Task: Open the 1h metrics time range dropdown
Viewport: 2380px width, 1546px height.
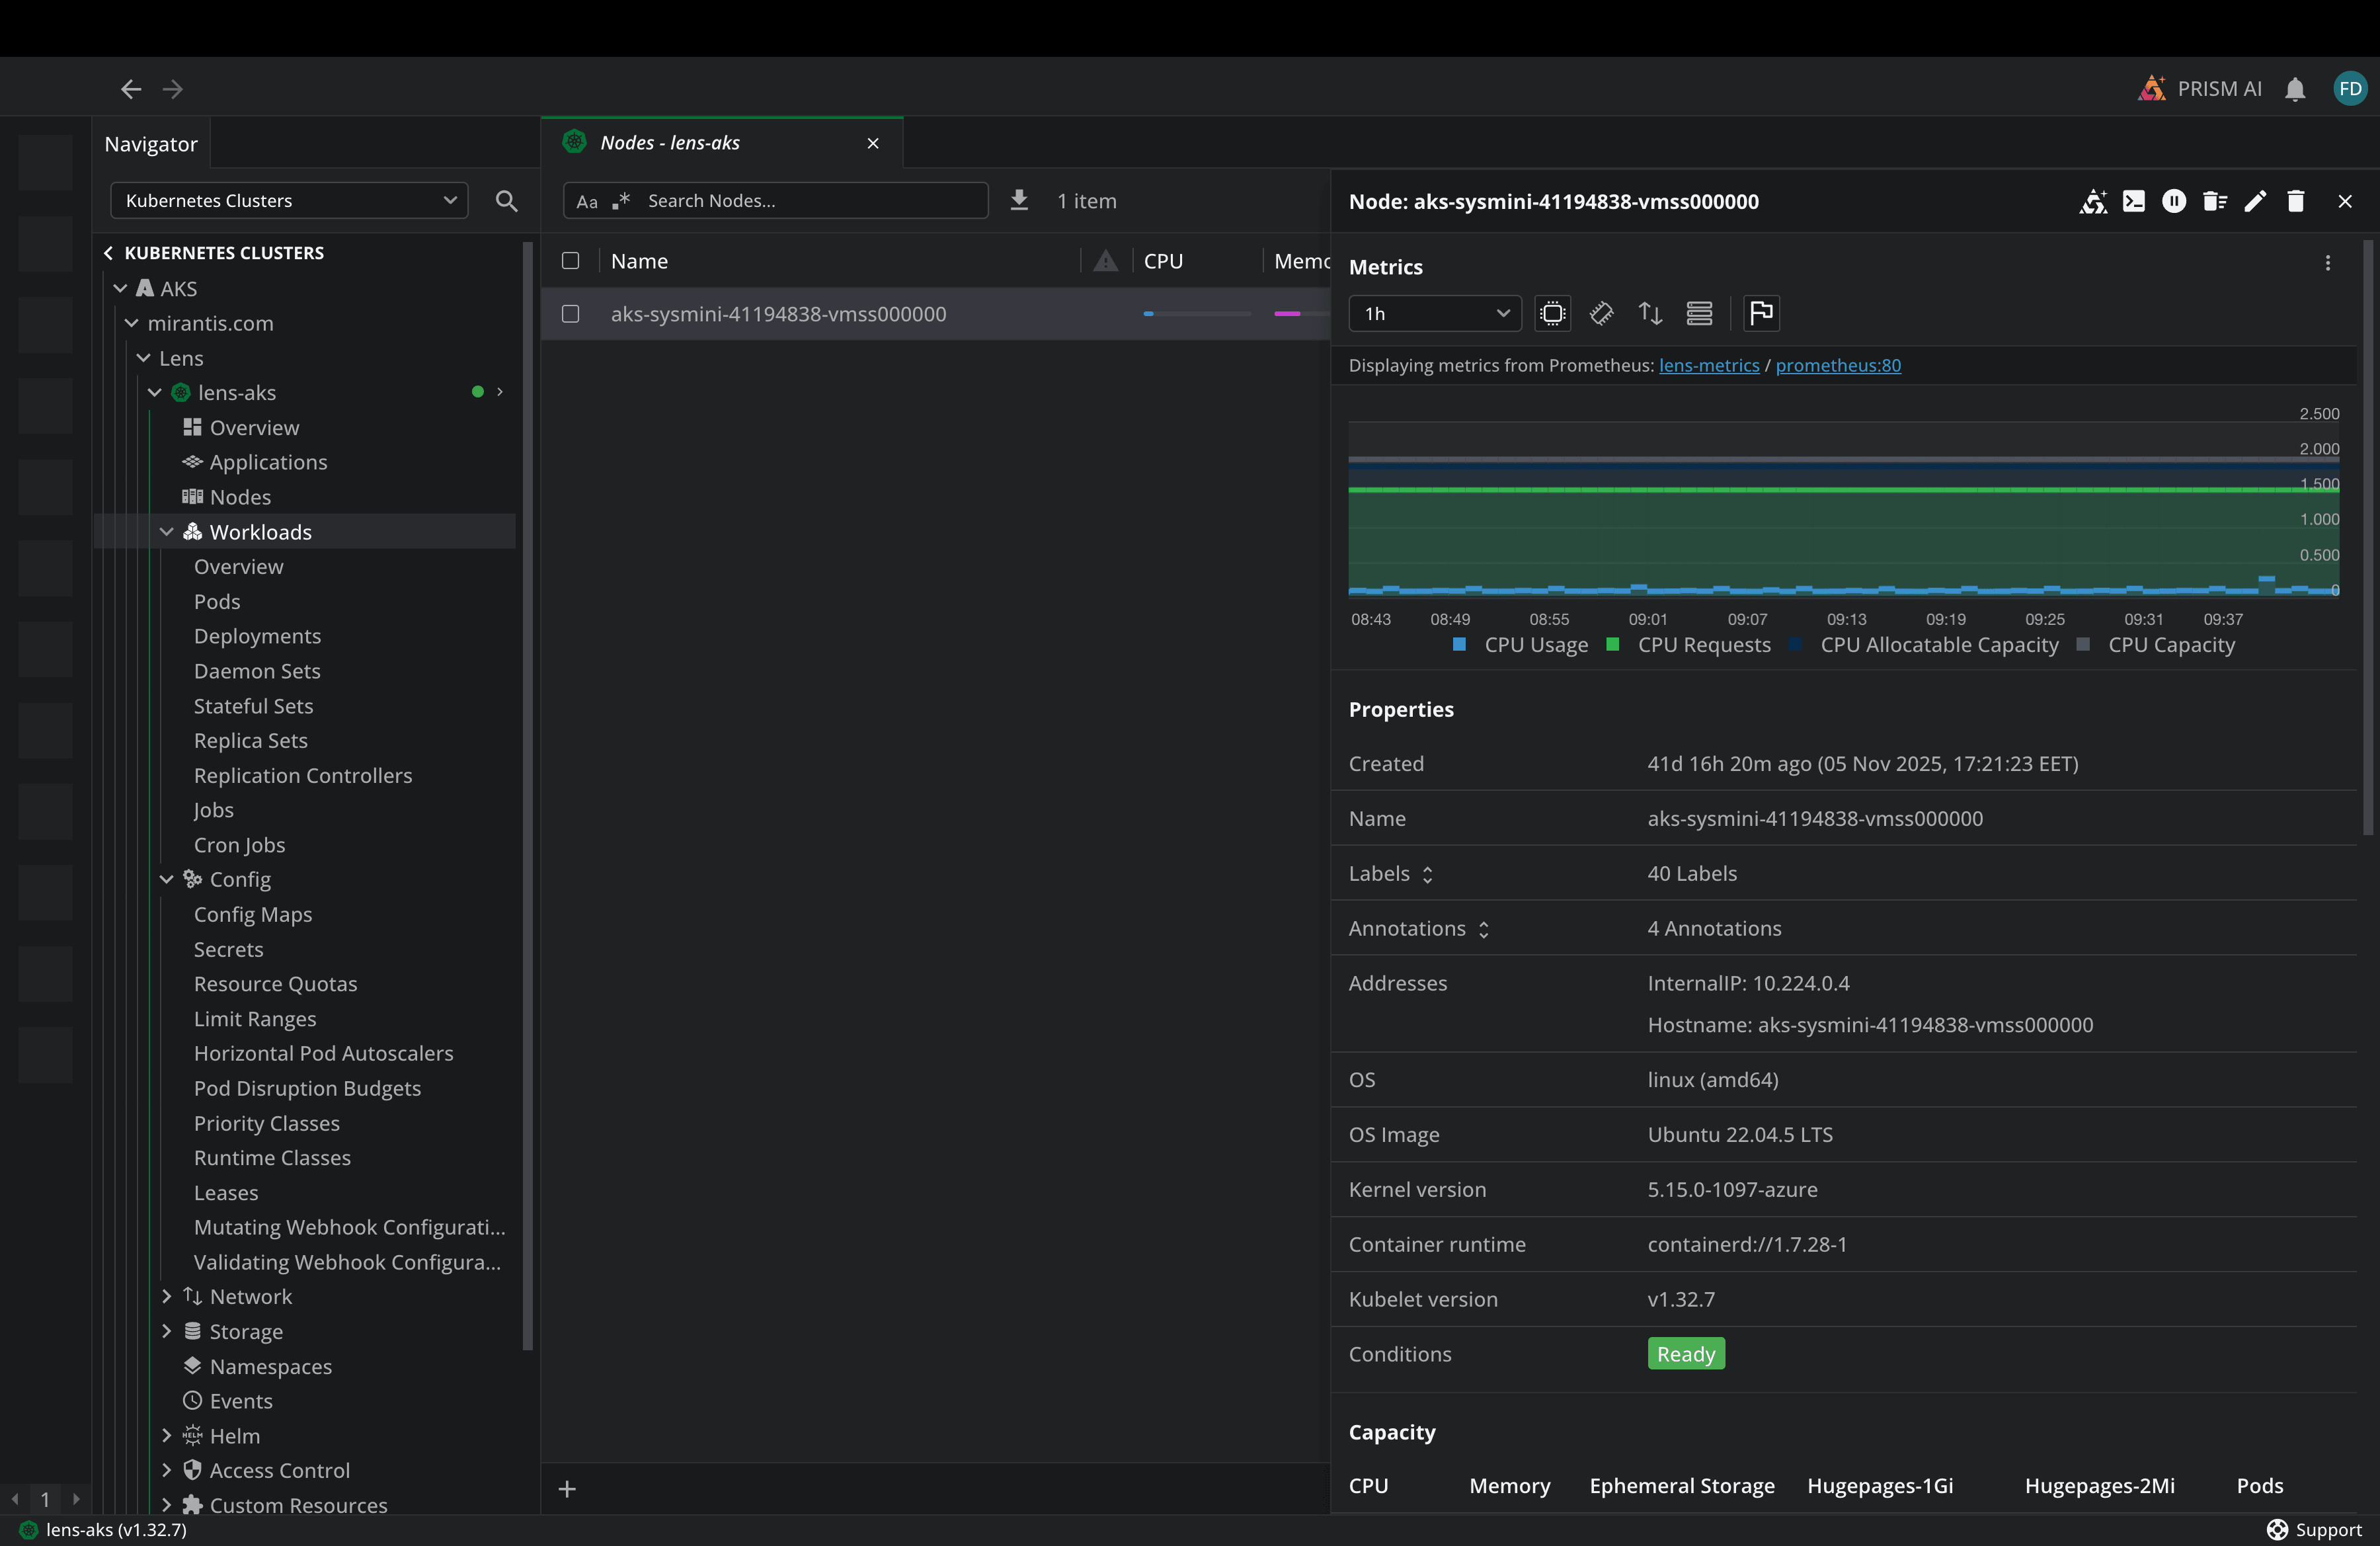Action: pos(1434,313)
